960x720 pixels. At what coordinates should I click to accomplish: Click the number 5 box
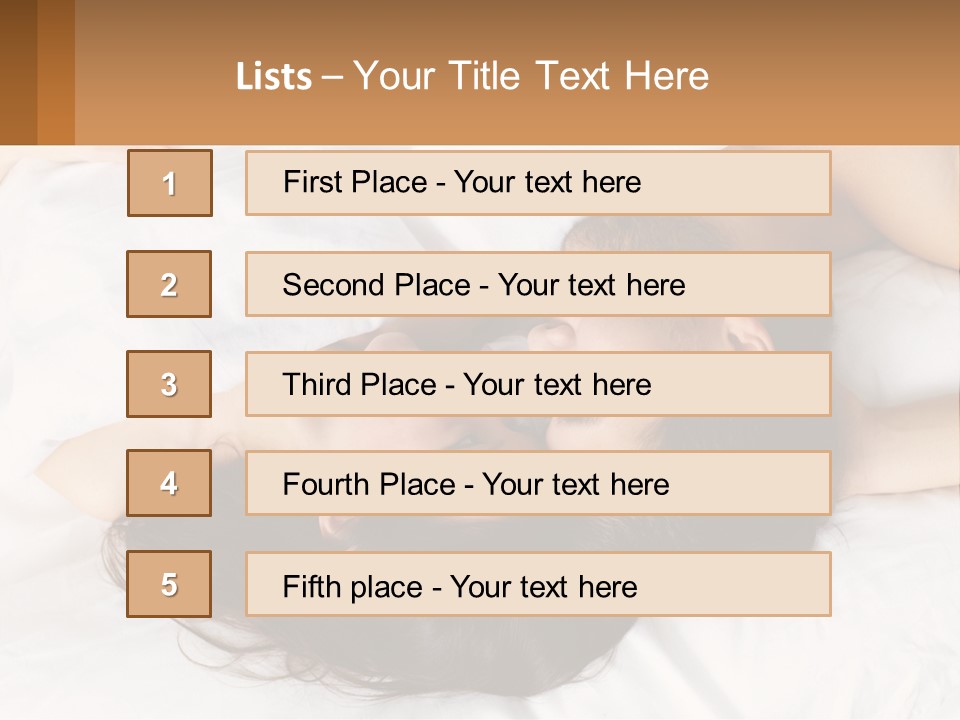[x=169, y=584]
